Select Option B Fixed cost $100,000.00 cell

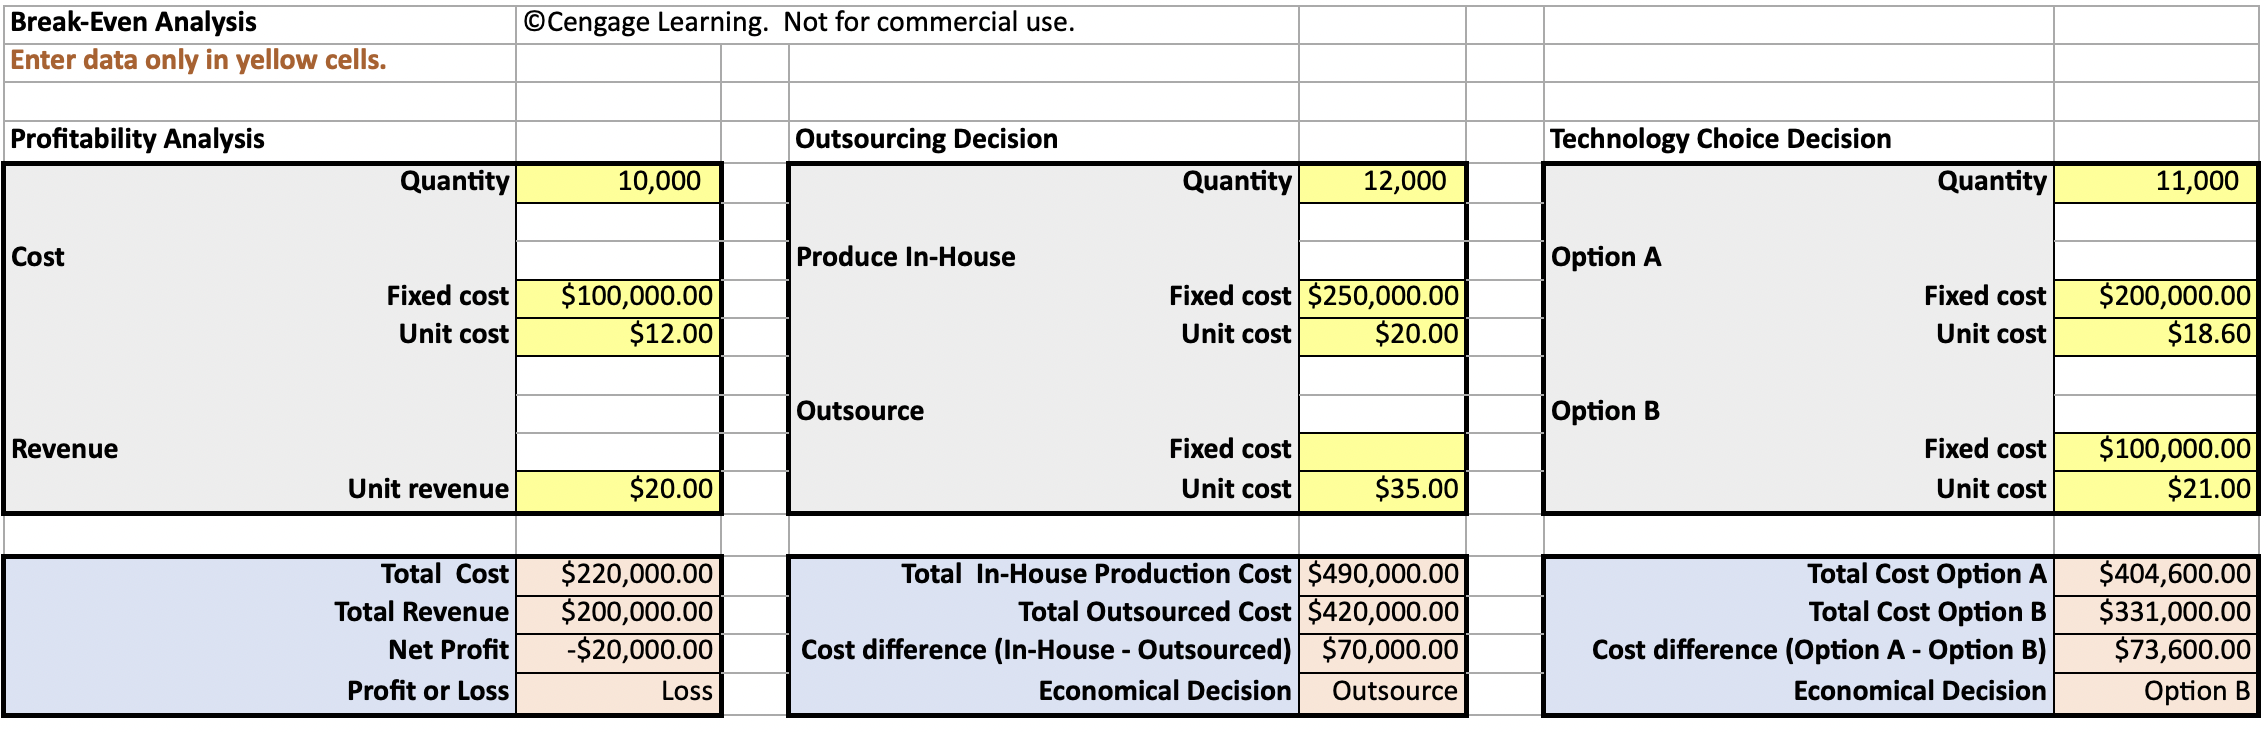2155,451
